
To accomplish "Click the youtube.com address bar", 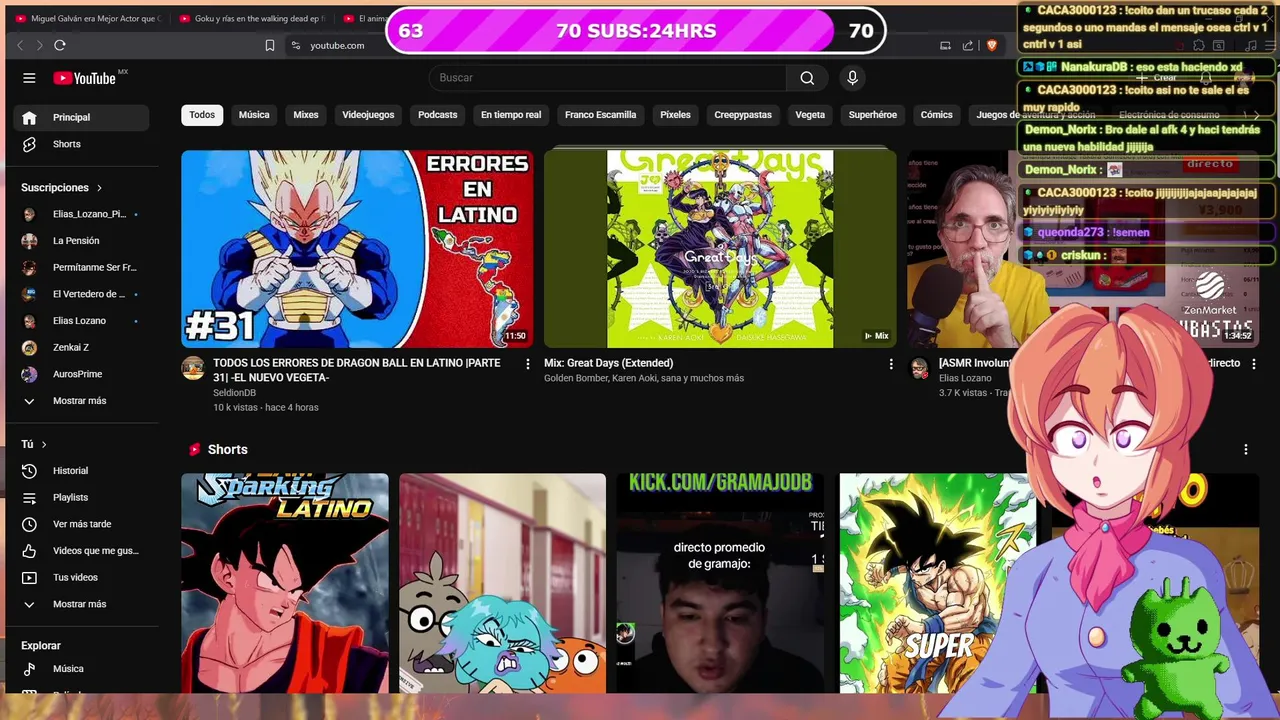I will click(x=337, y=45).
